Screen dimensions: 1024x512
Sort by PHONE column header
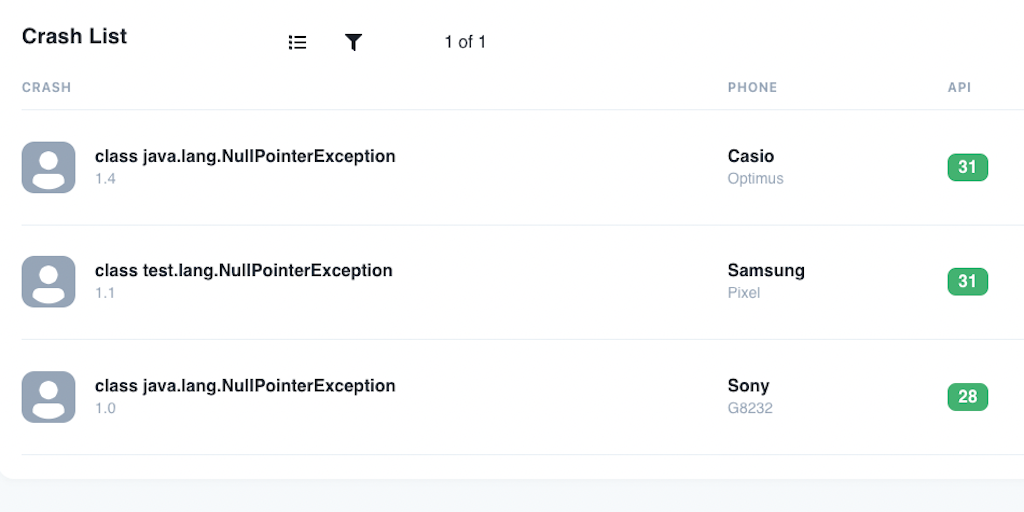coord(752,87)
